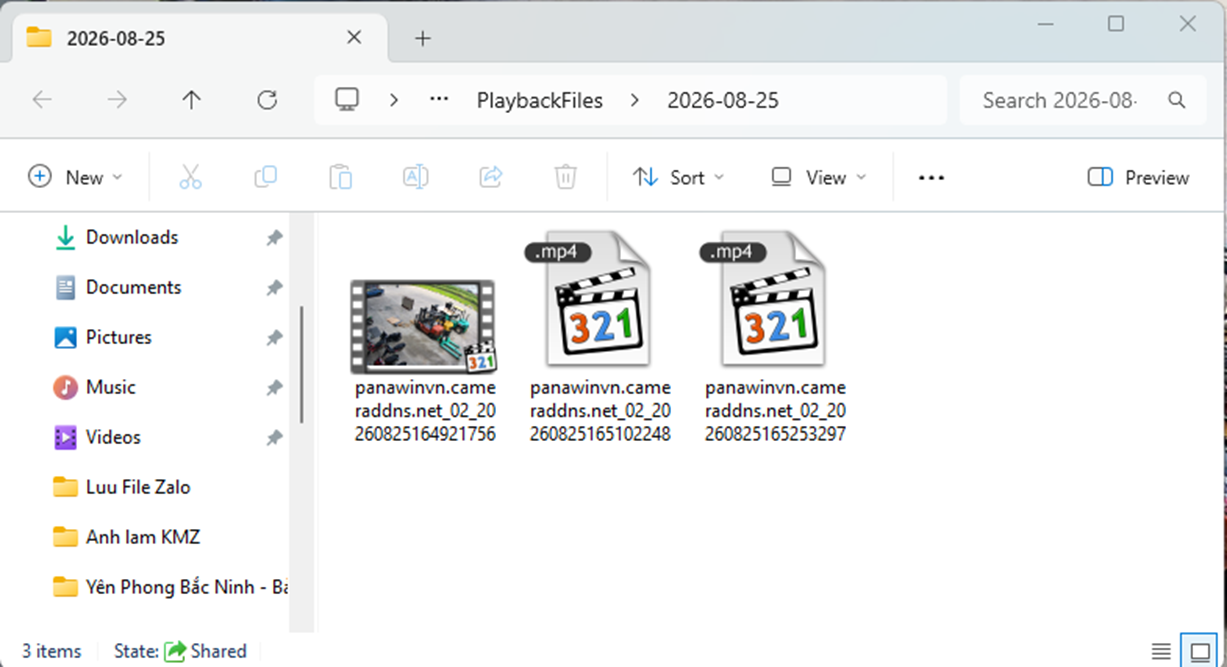The height and width of the screenshot is (667, 1227).
Task: Open Documents in the sidebar
Action: (x=133, y=287)
